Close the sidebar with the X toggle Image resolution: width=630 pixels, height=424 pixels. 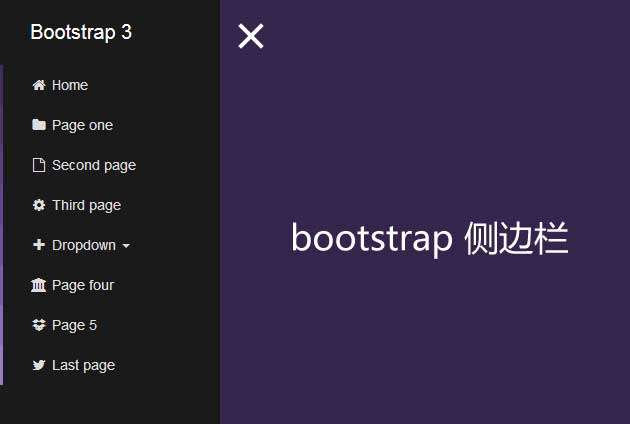250,36
